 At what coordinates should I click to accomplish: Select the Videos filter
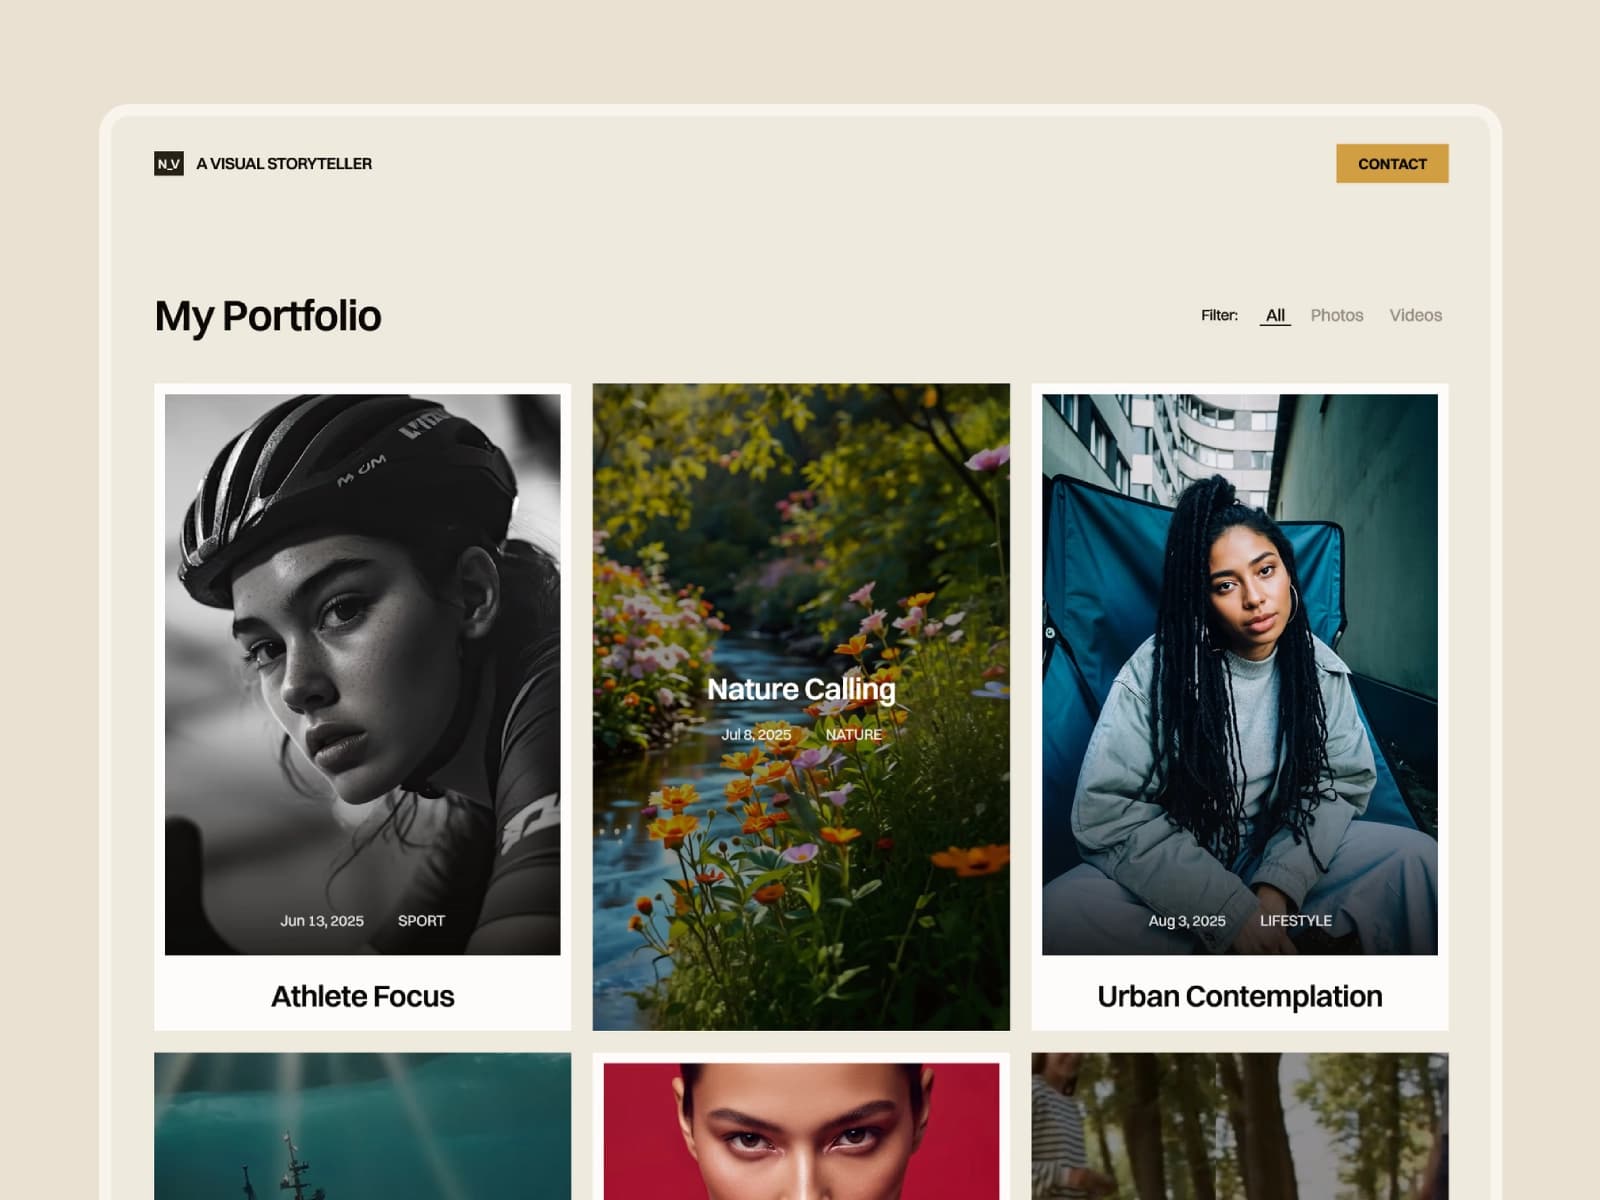[1415, 315]
